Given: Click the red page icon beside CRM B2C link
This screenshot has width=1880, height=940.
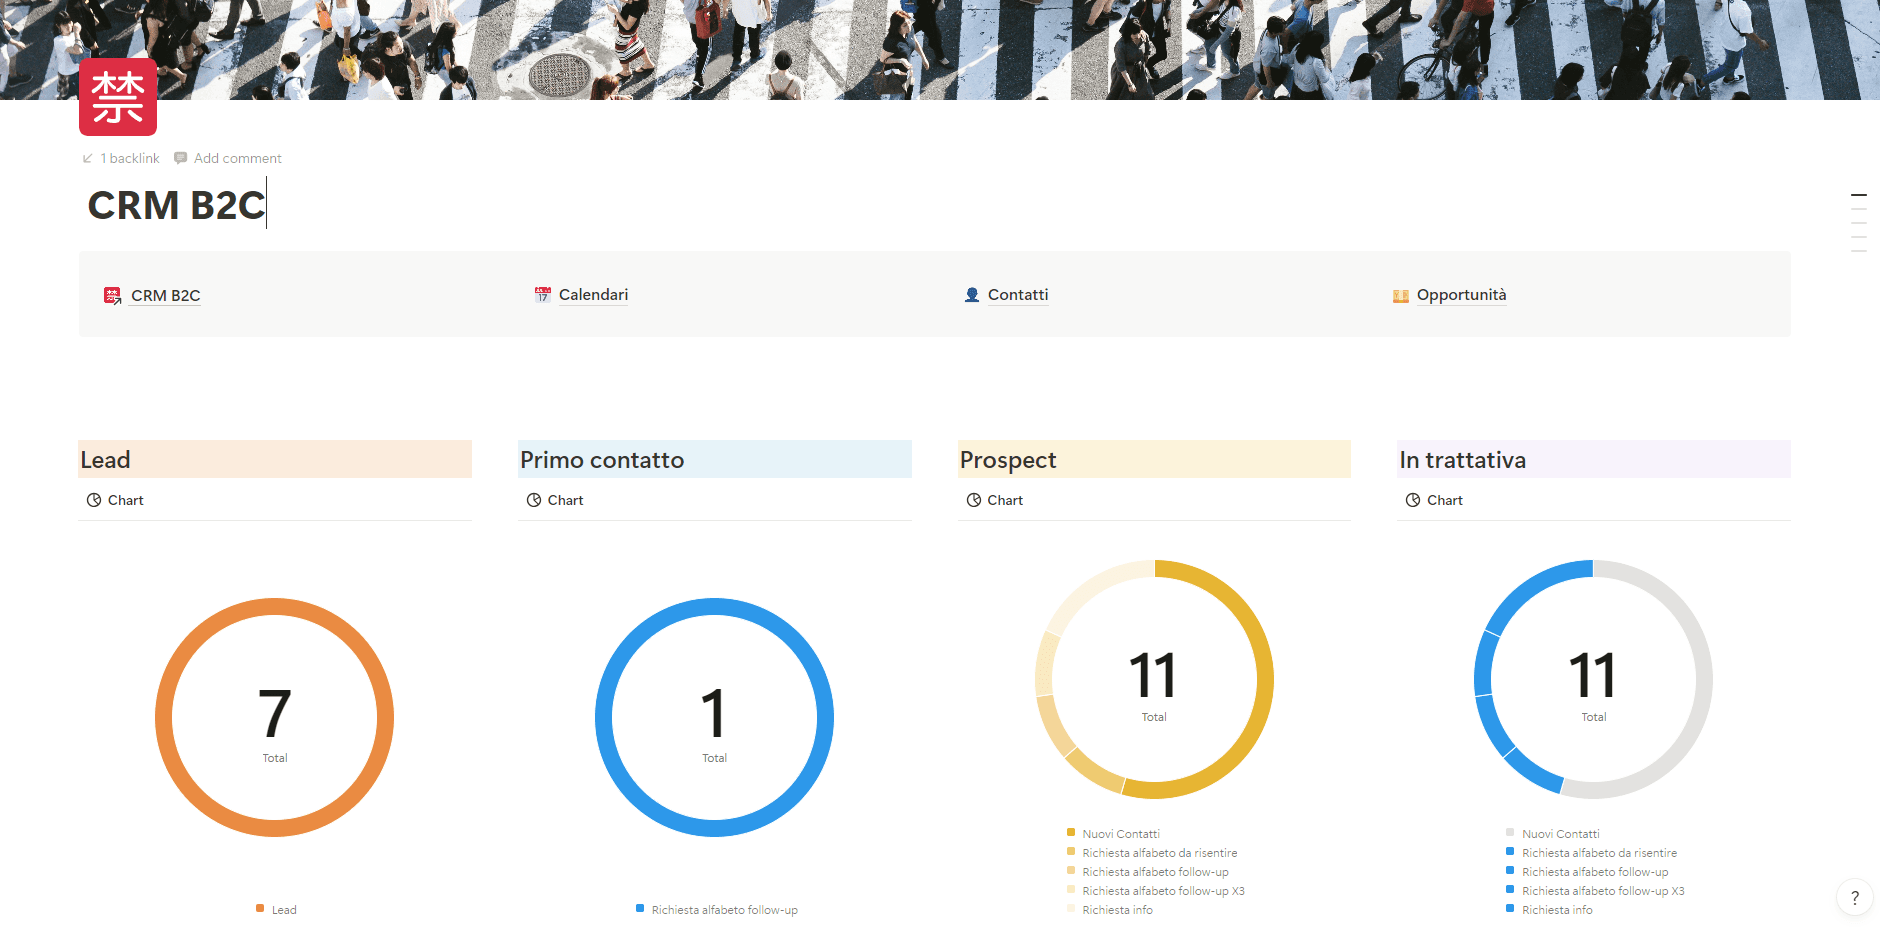Looking at the screenshot, I should click(x=112, y=294).
